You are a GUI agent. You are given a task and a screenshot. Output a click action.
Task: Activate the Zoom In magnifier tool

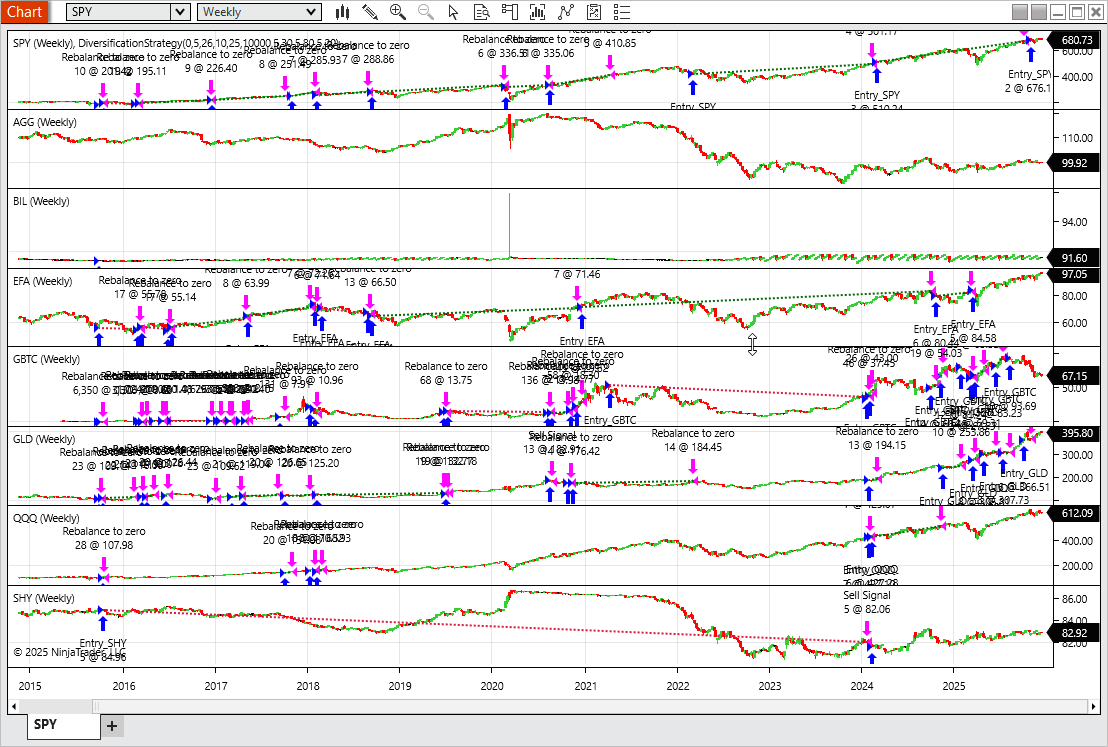click(x=398, y=12)
